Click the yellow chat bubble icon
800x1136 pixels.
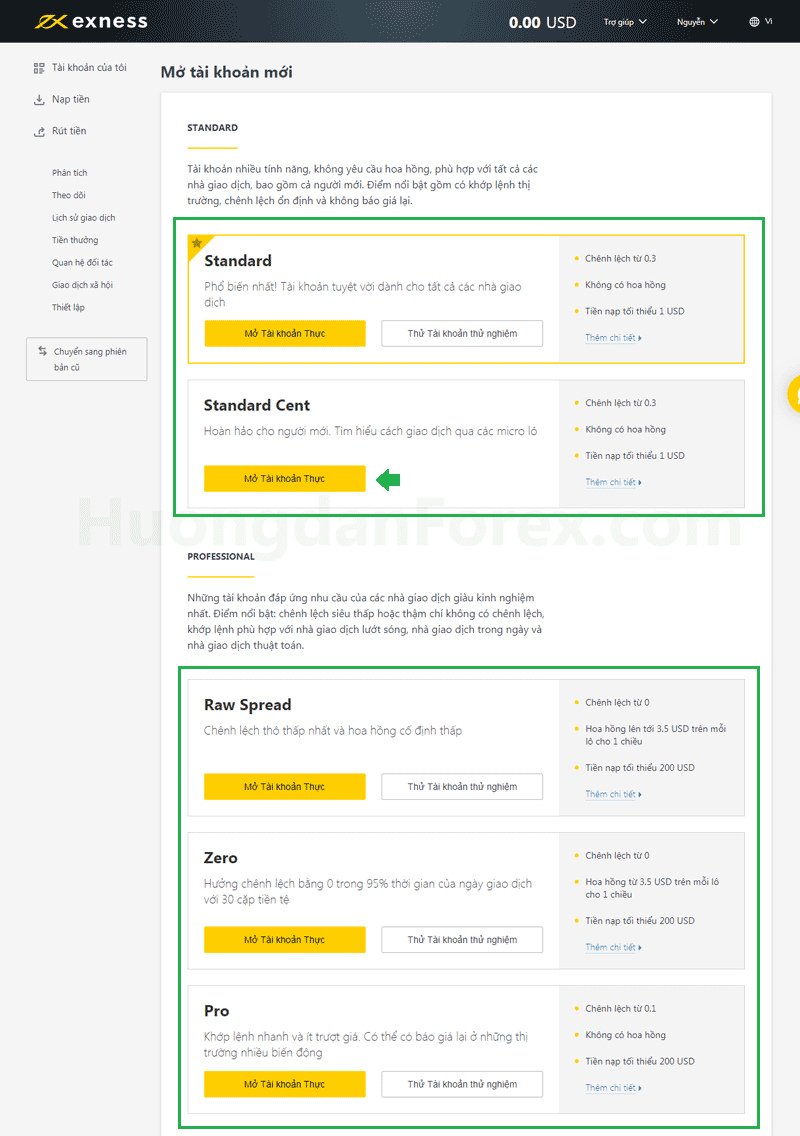pos(794,395)
